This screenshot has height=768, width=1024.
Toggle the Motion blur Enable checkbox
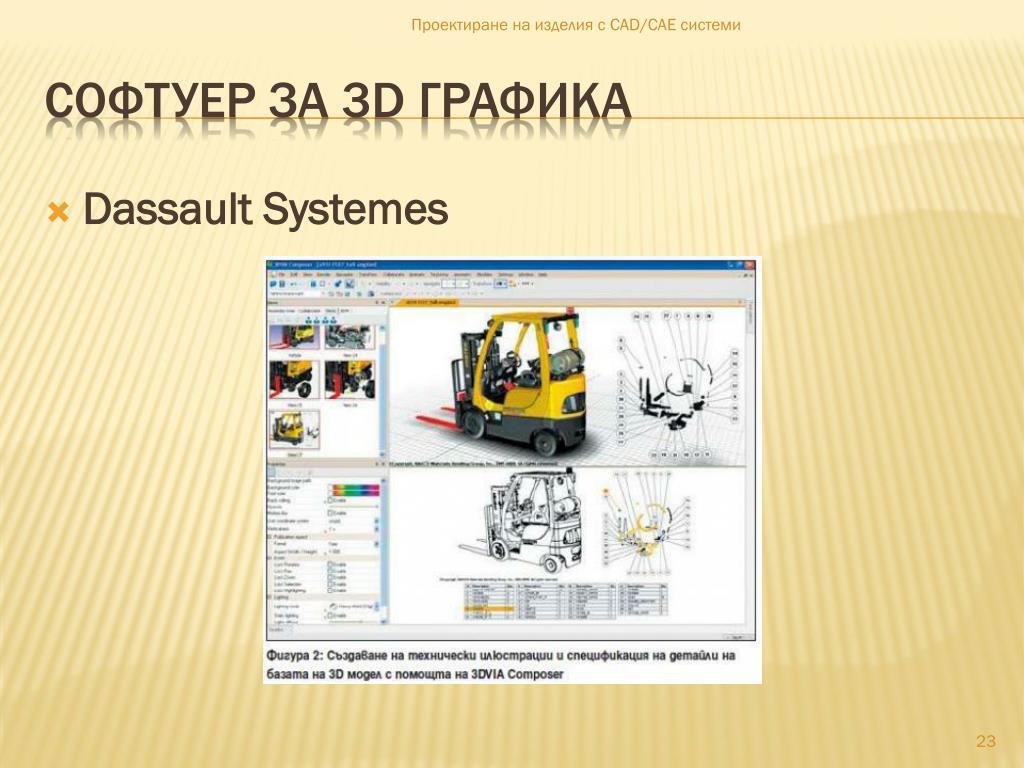pos(330,513)
